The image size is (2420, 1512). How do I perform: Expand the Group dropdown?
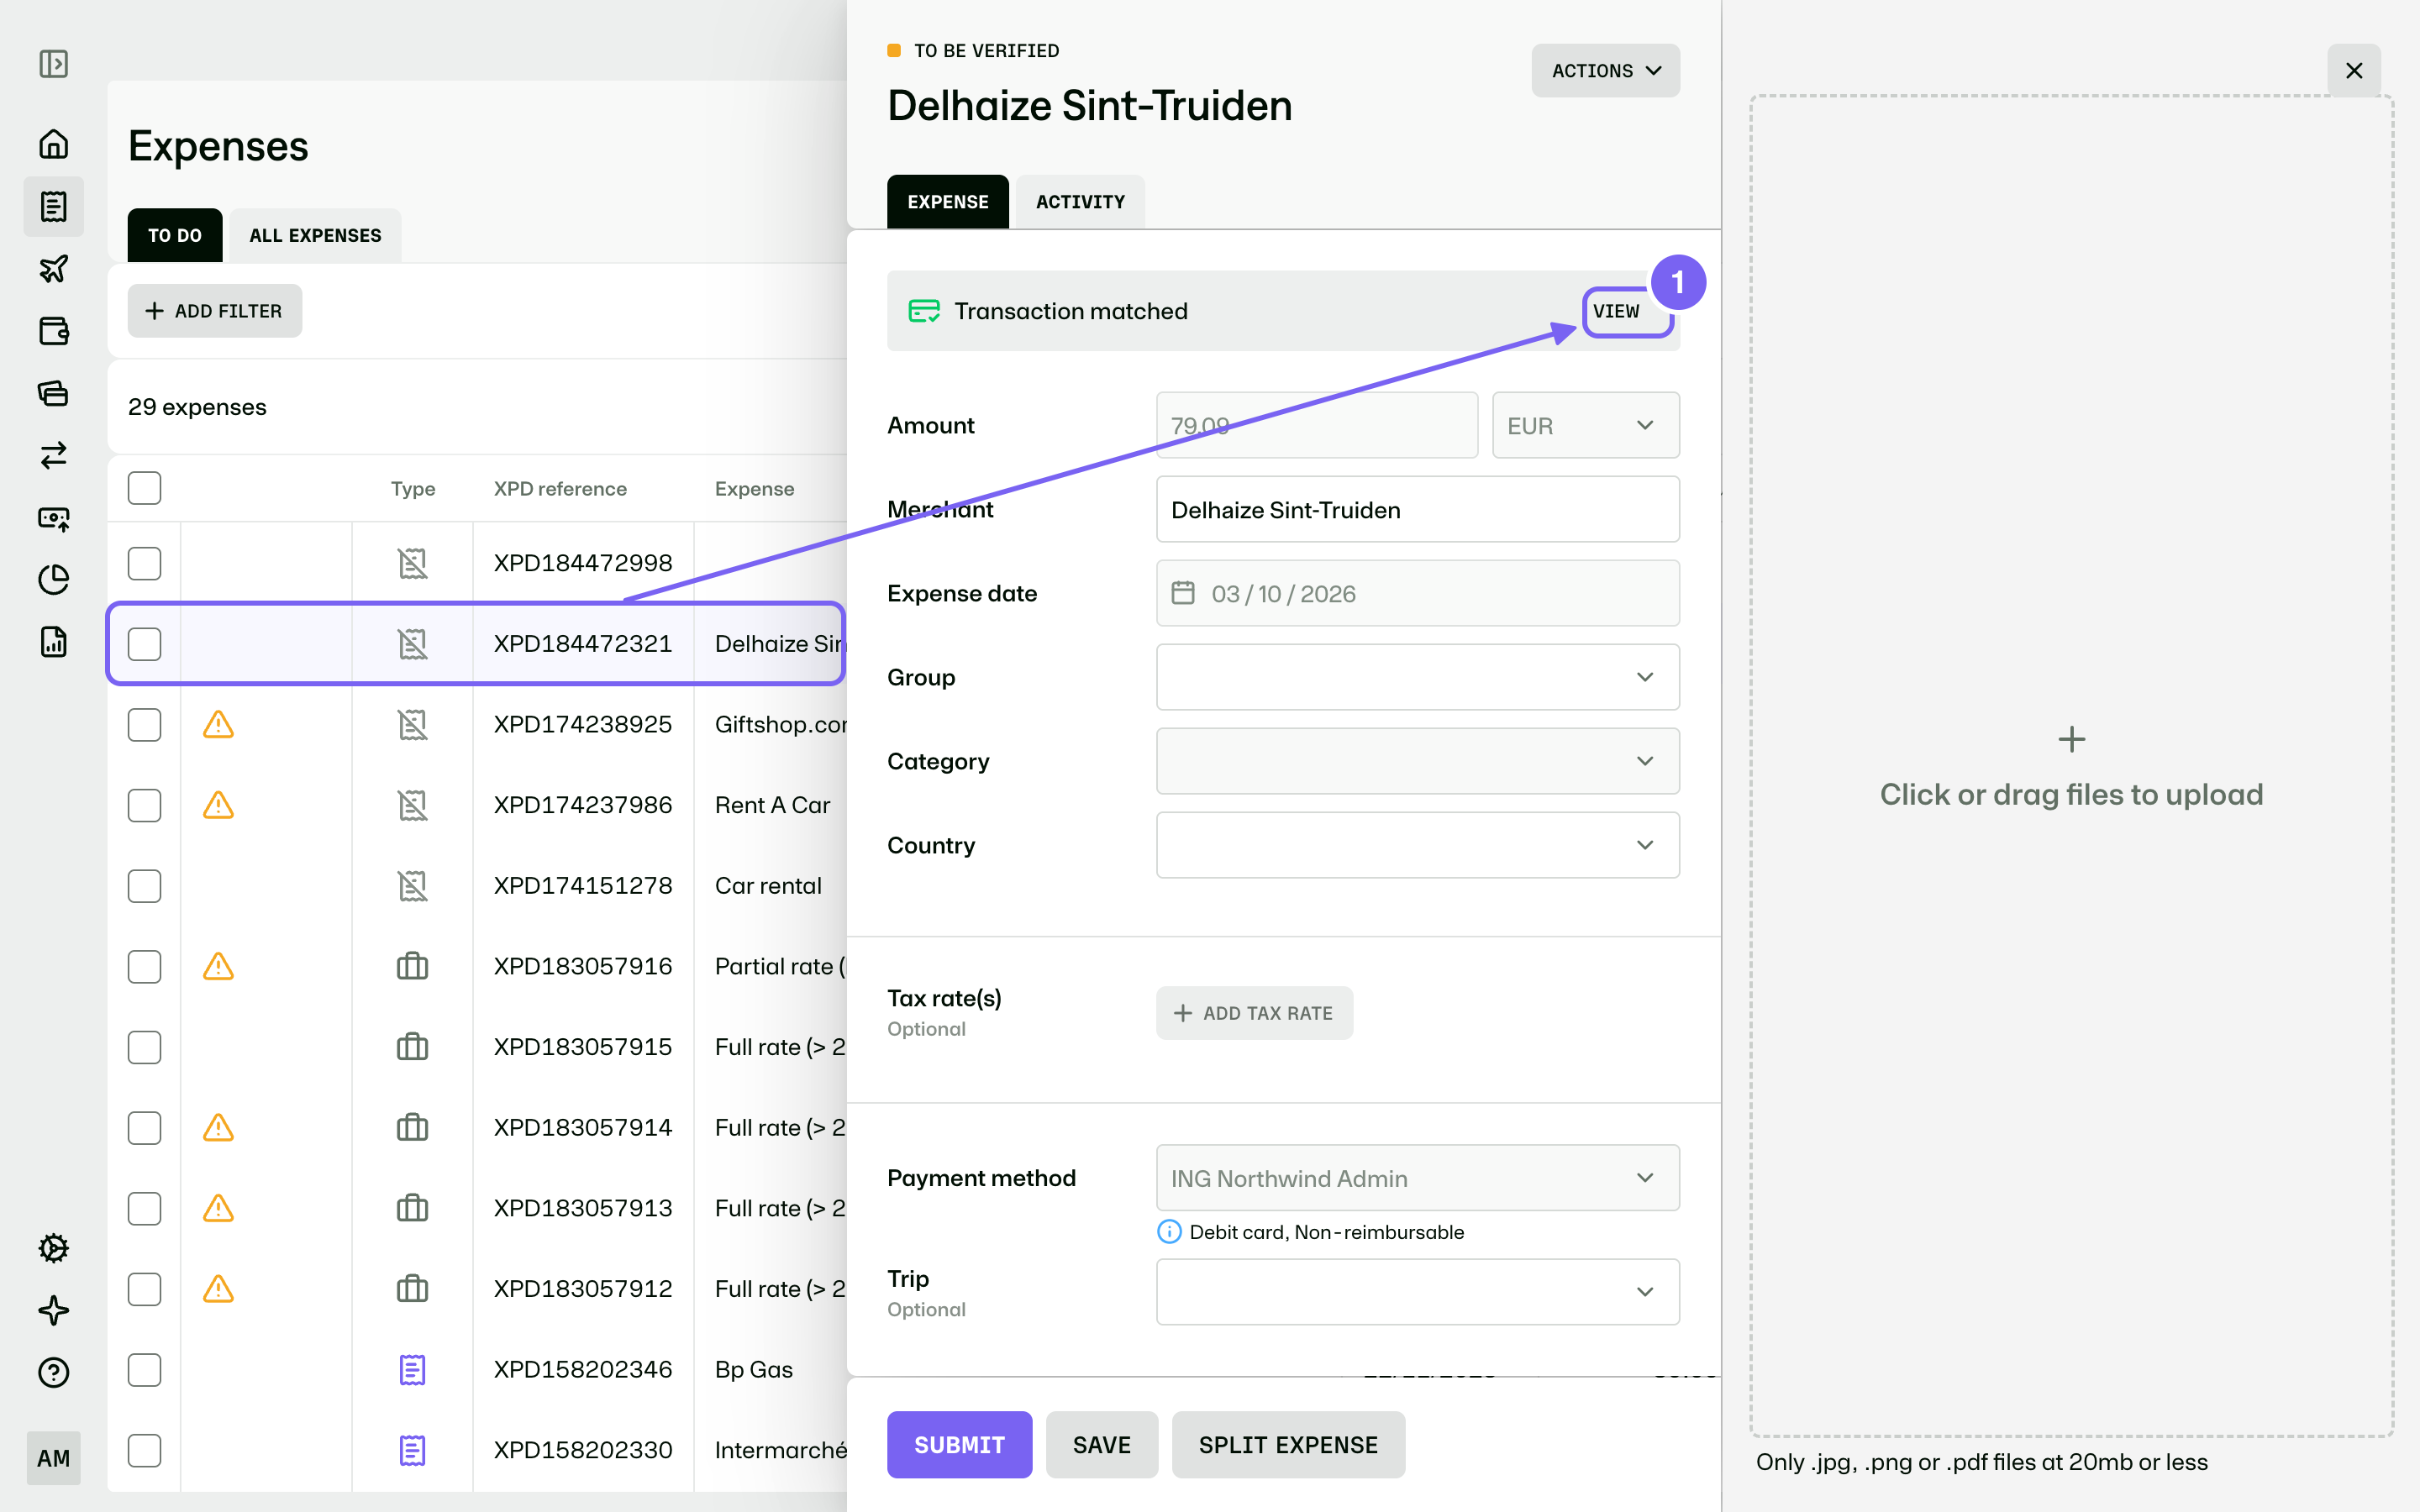click(1417, 677)
